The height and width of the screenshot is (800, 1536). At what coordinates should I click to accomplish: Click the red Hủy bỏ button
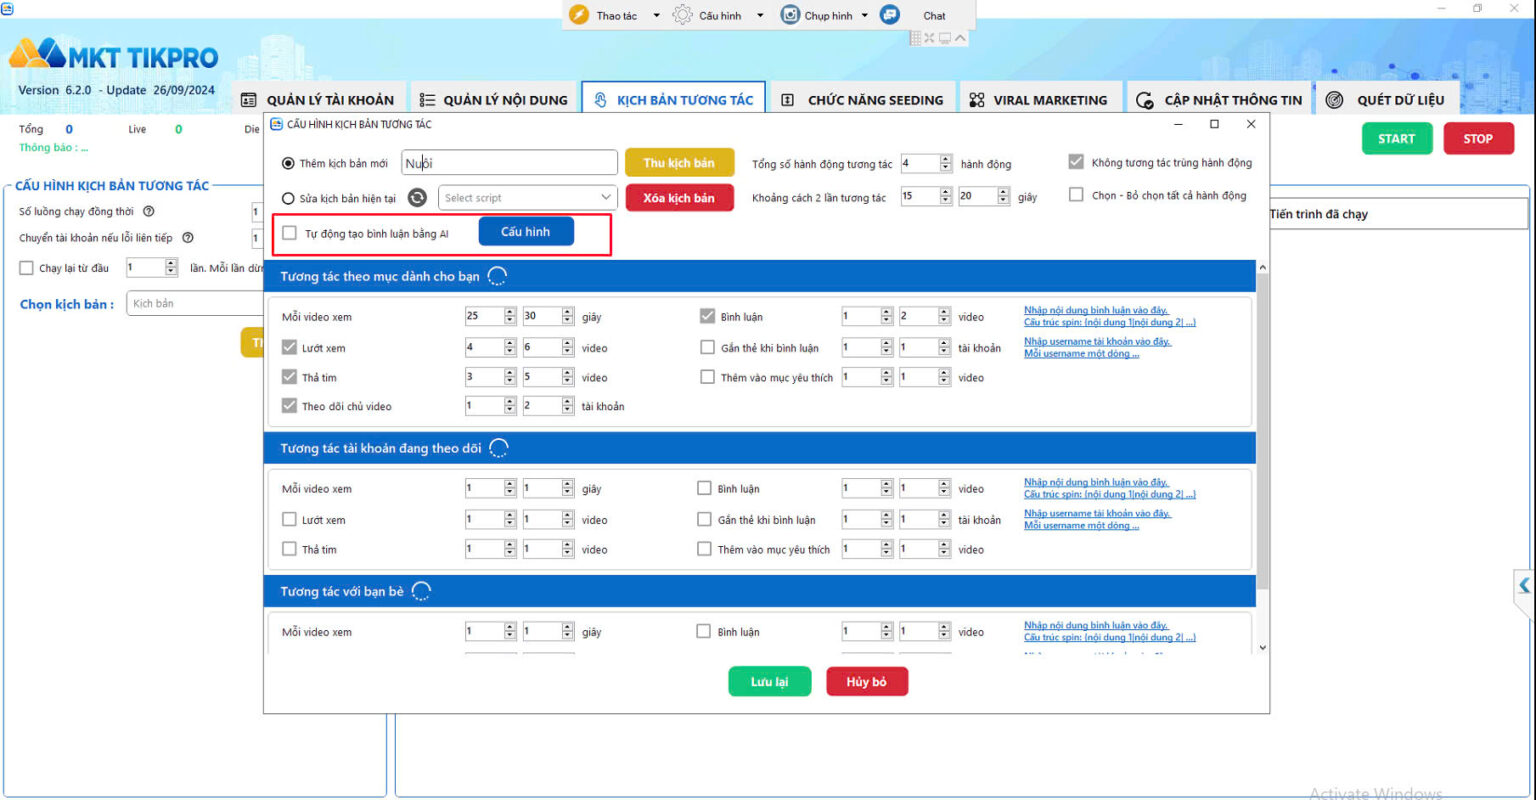867,682
